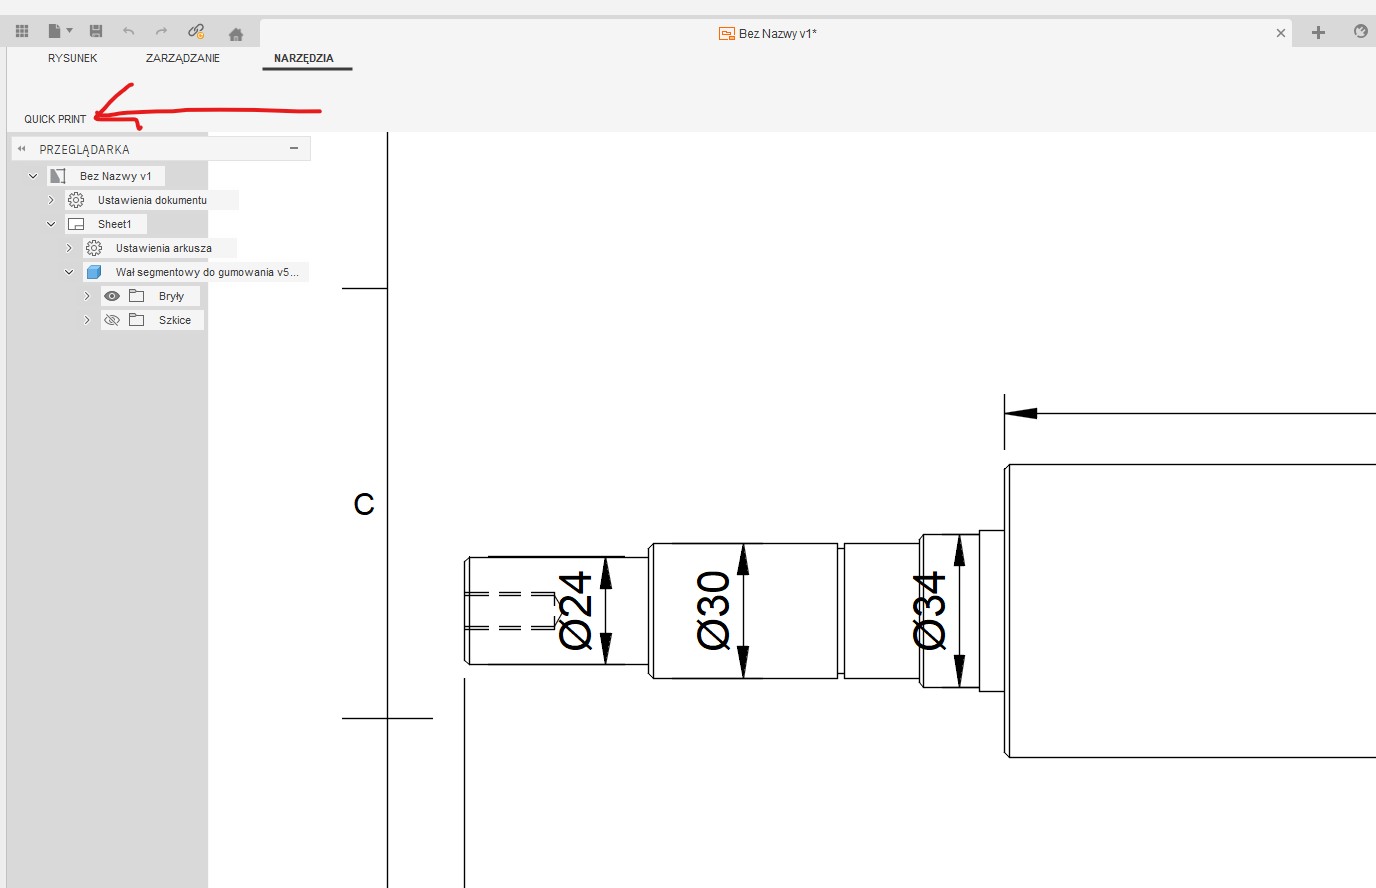Screen dimensions: 1376x888
Task: Toggle visibility eye of Bryły folder
Action: point(112,296)
